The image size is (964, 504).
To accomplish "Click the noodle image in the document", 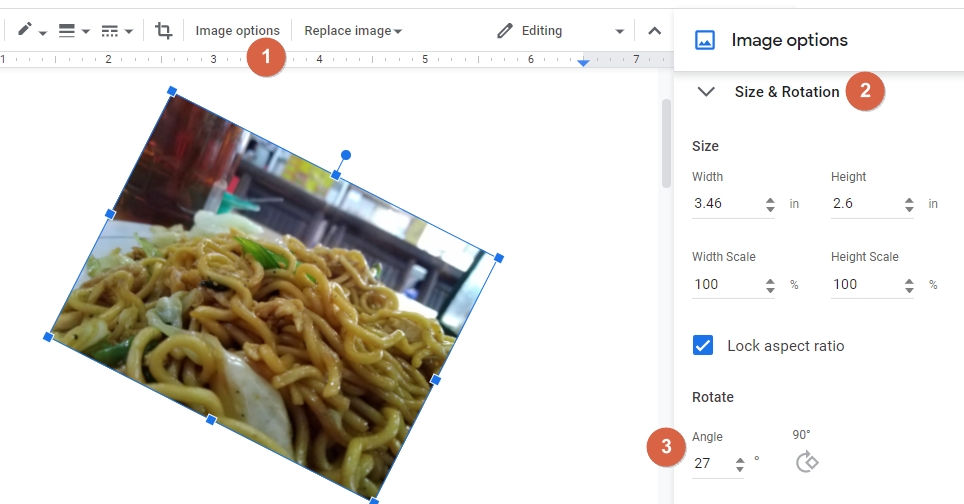I will coord(274,296).
